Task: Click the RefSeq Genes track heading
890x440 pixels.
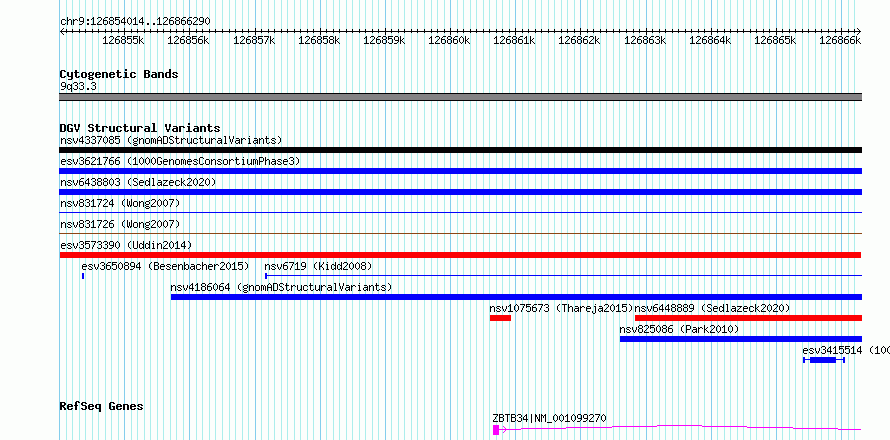Action: point(102,406)
